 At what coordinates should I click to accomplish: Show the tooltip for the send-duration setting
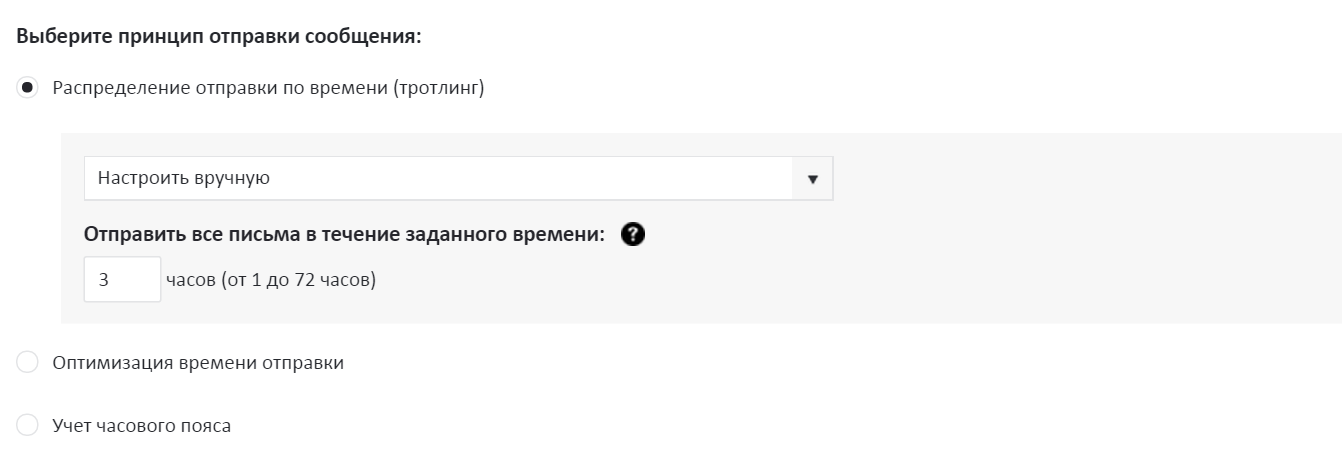(x=632, y=235)
